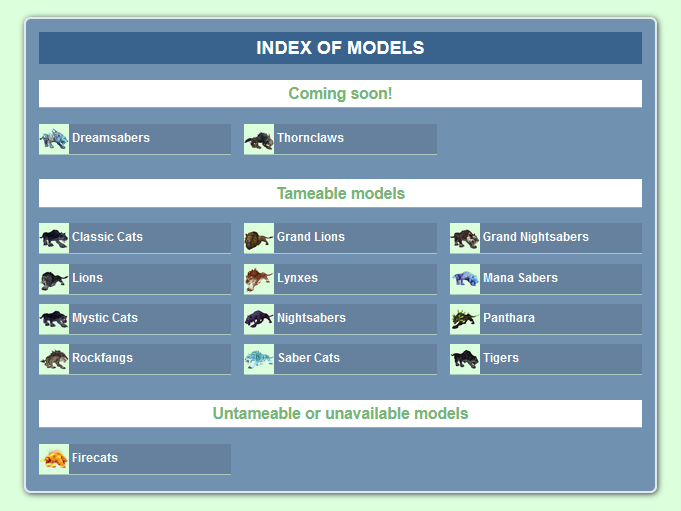
Task: Click the Grand Nightsabers model icon
Action: click(x=465, y=238)
